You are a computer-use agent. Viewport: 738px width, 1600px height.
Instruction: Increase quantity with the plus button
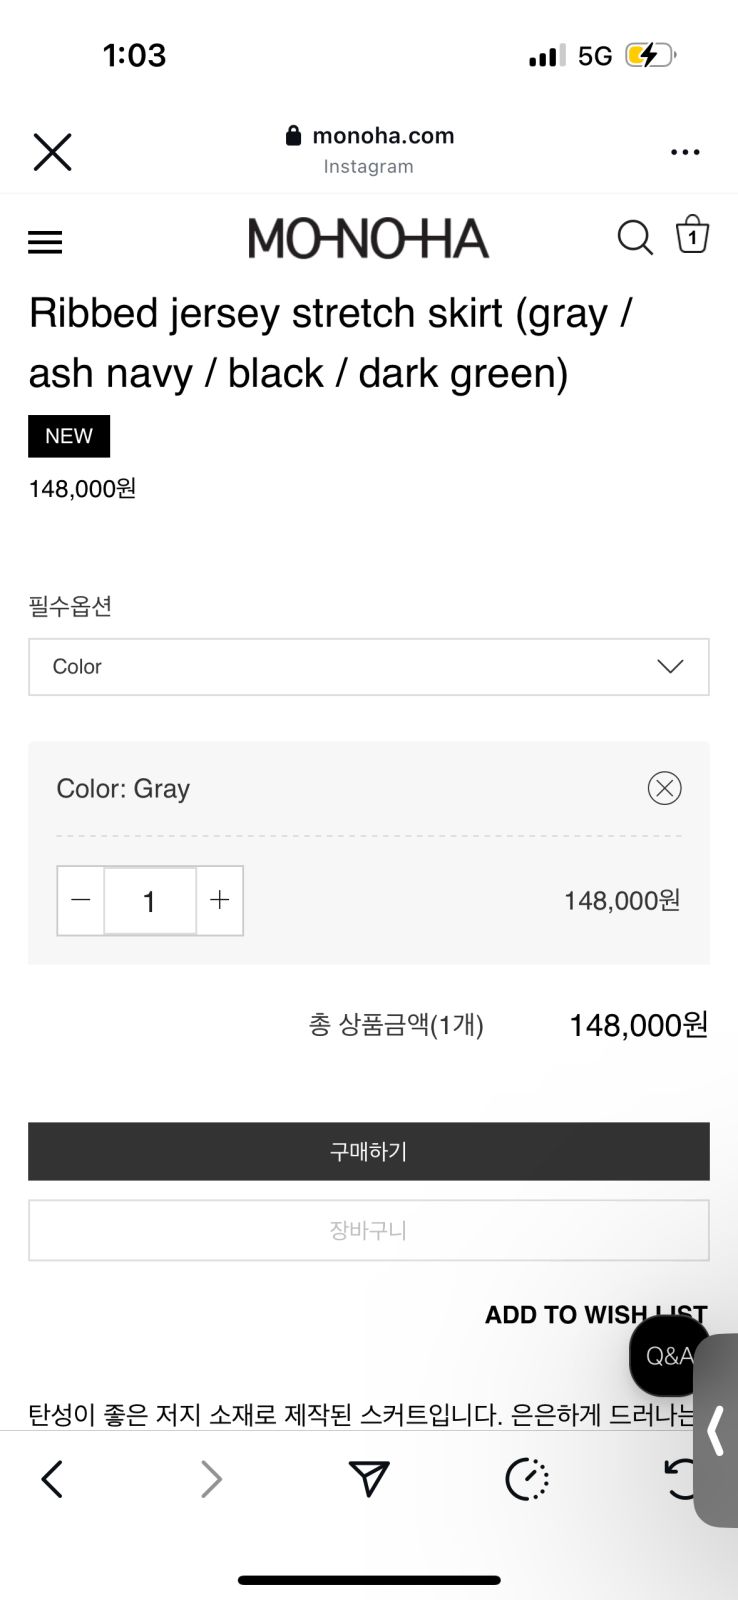pyautogui.click(x=220, y=900)
